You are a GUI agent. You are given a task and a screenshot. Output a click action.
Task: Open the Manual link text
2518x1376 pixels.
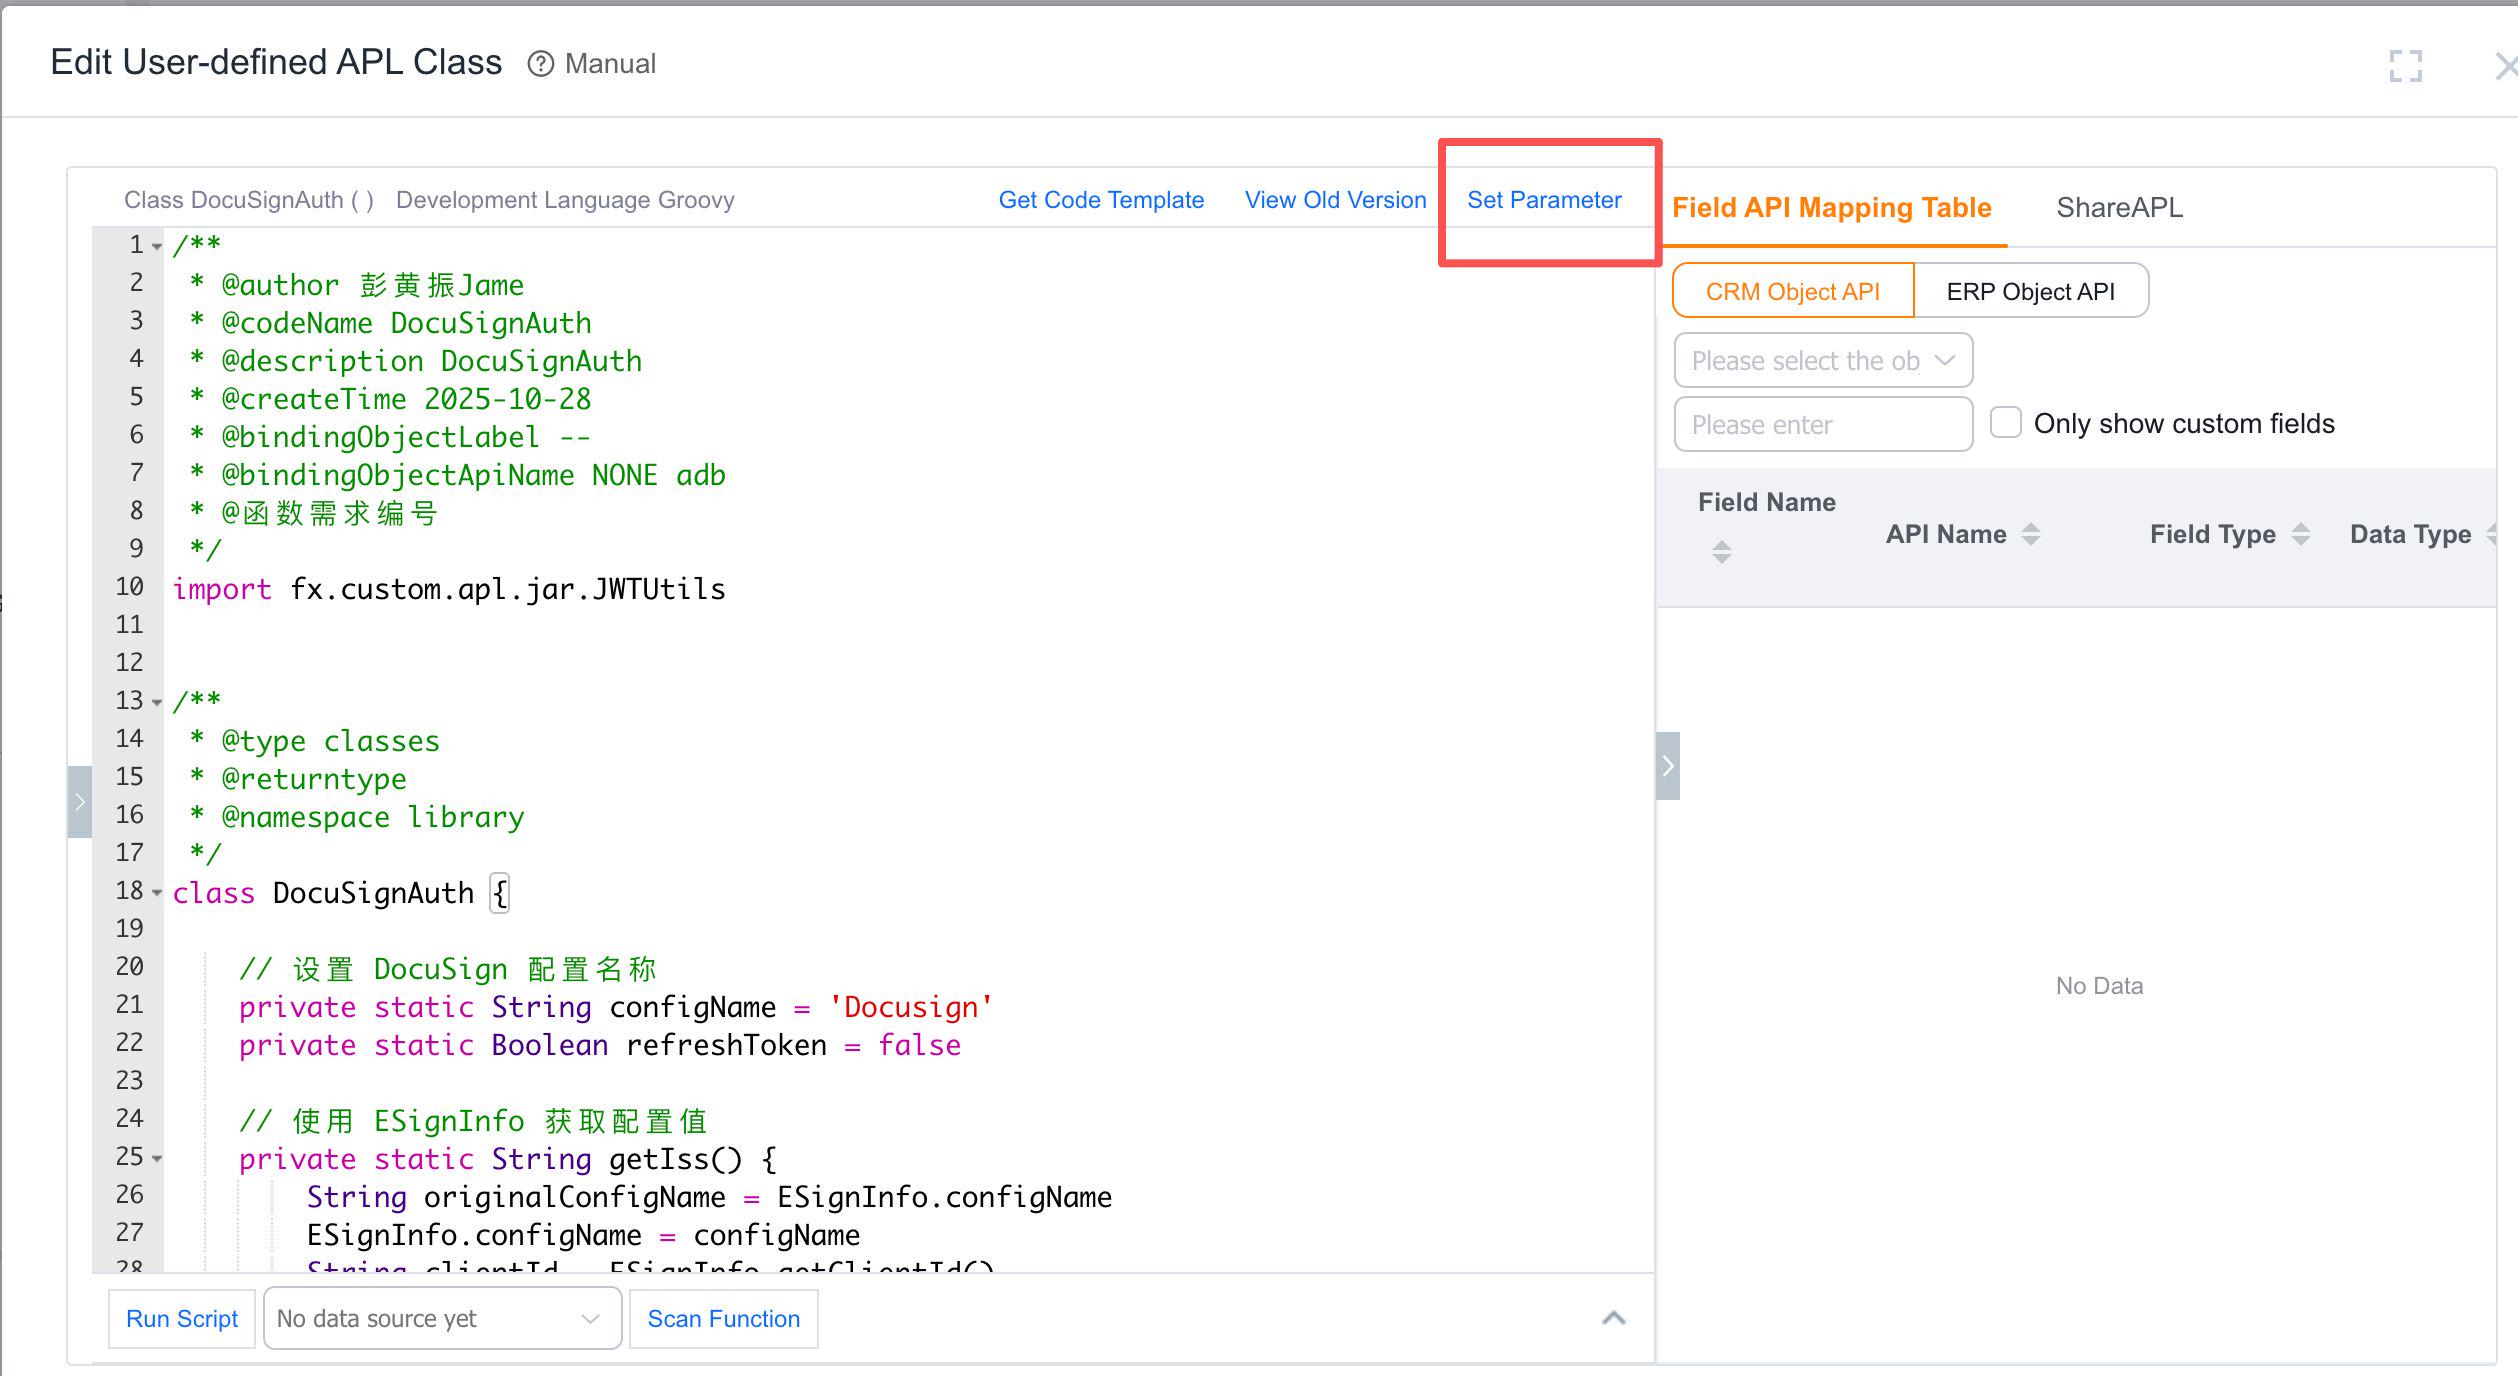(x=610, y=64)
